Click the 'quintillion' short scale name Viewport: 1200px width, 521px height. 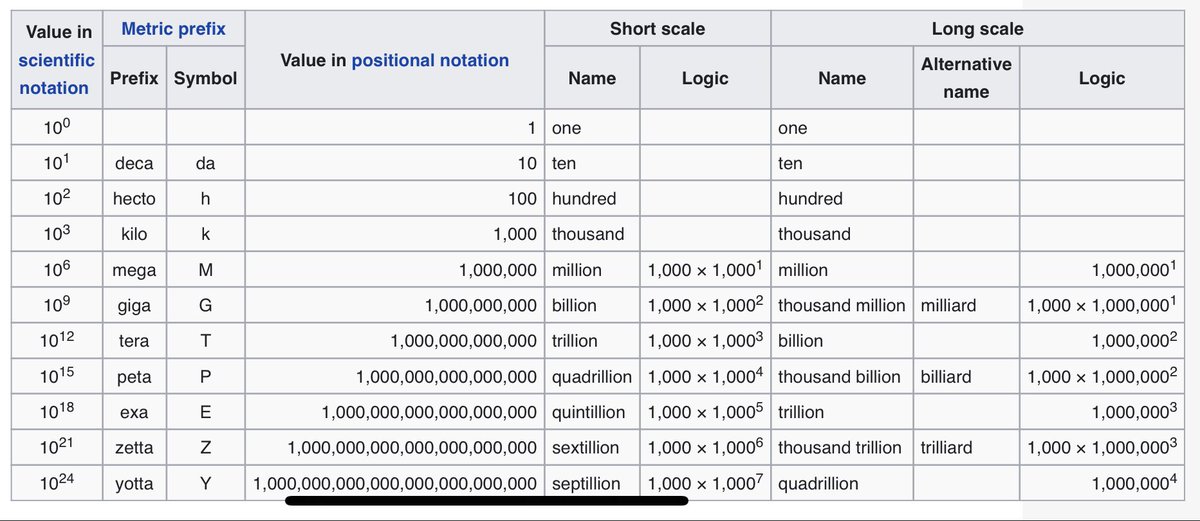[589, 412]
